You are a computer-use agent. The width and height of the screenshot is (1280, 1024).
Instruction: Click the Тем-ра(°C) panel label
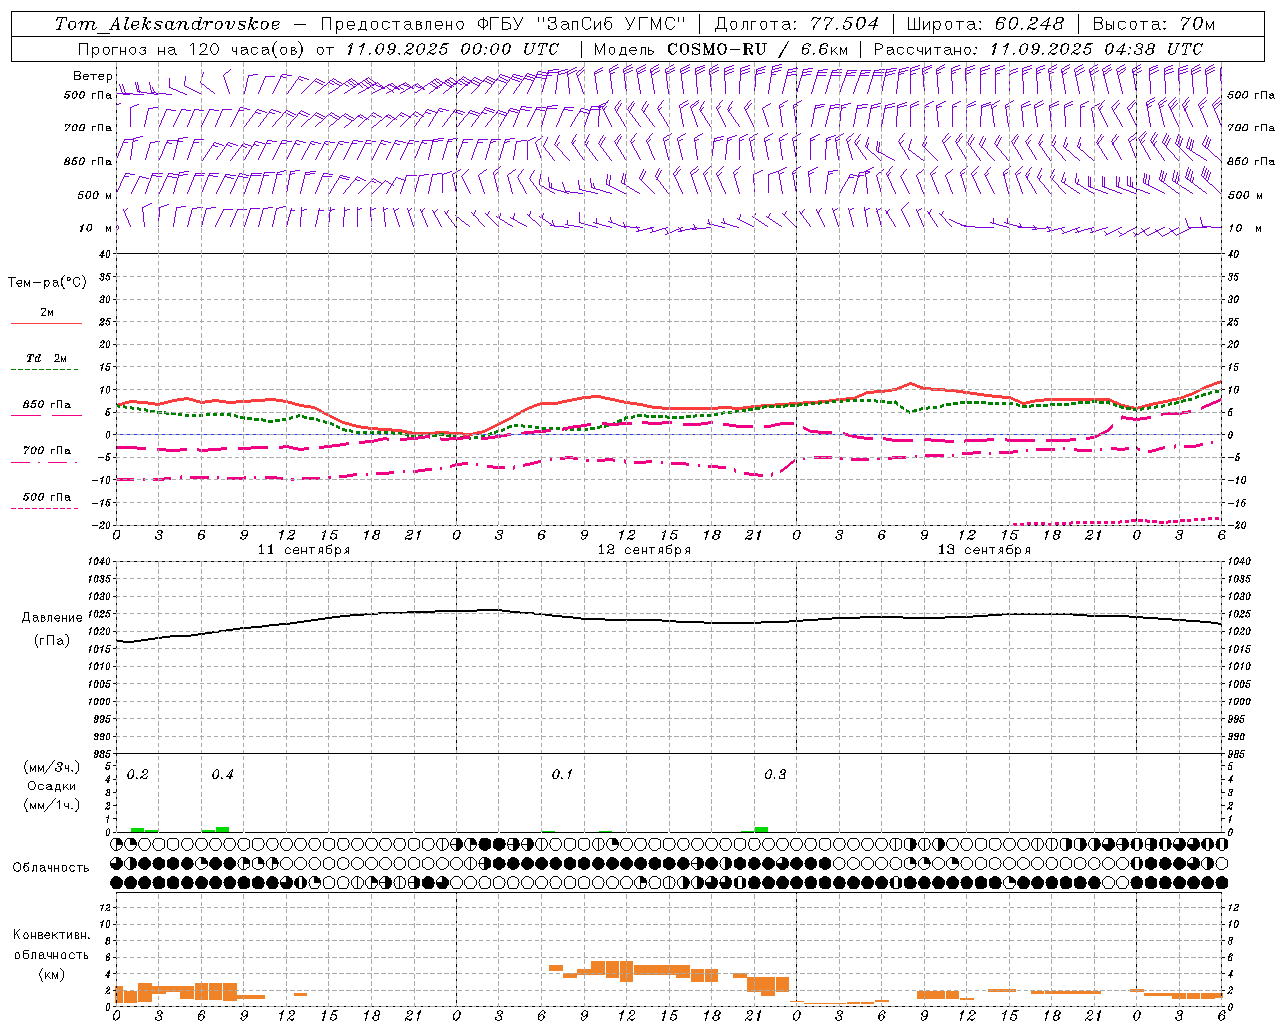pyautogui.click(x=47, y=283)
